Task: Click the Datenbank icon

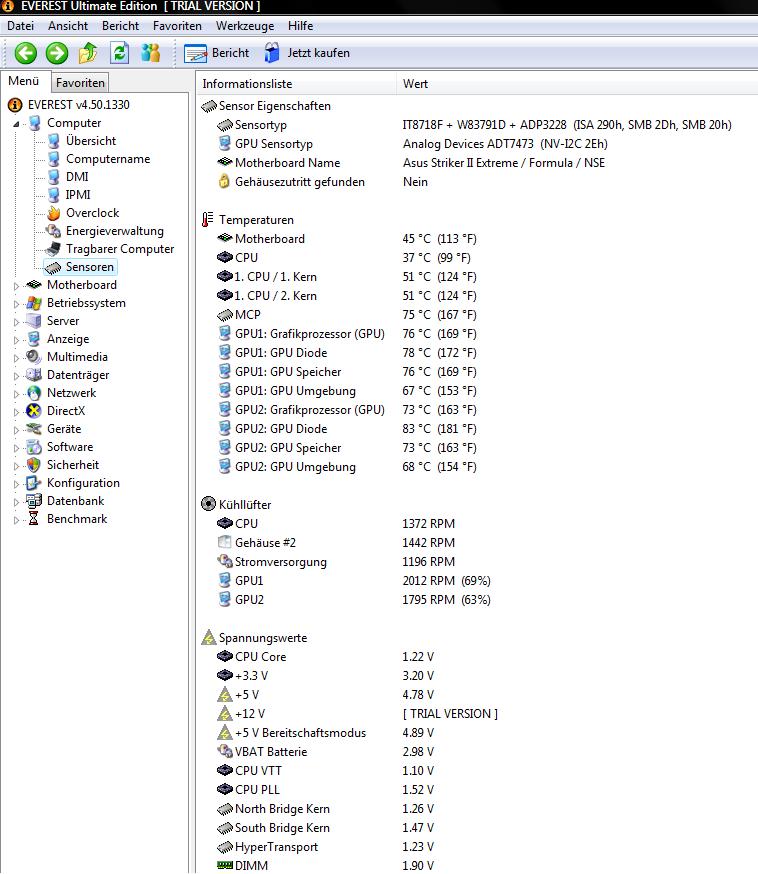Action: pos(34,501)
